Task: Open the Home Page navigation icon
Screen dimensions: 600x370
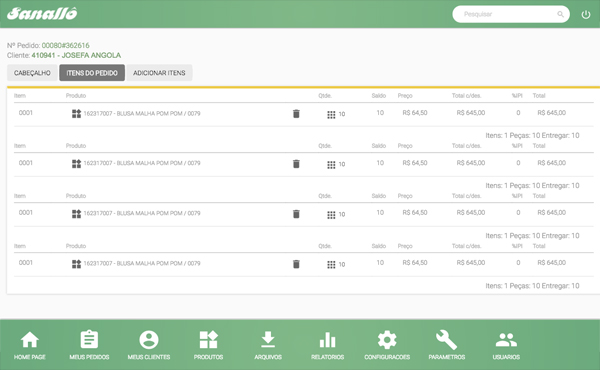Action: (x=29, y=340)
